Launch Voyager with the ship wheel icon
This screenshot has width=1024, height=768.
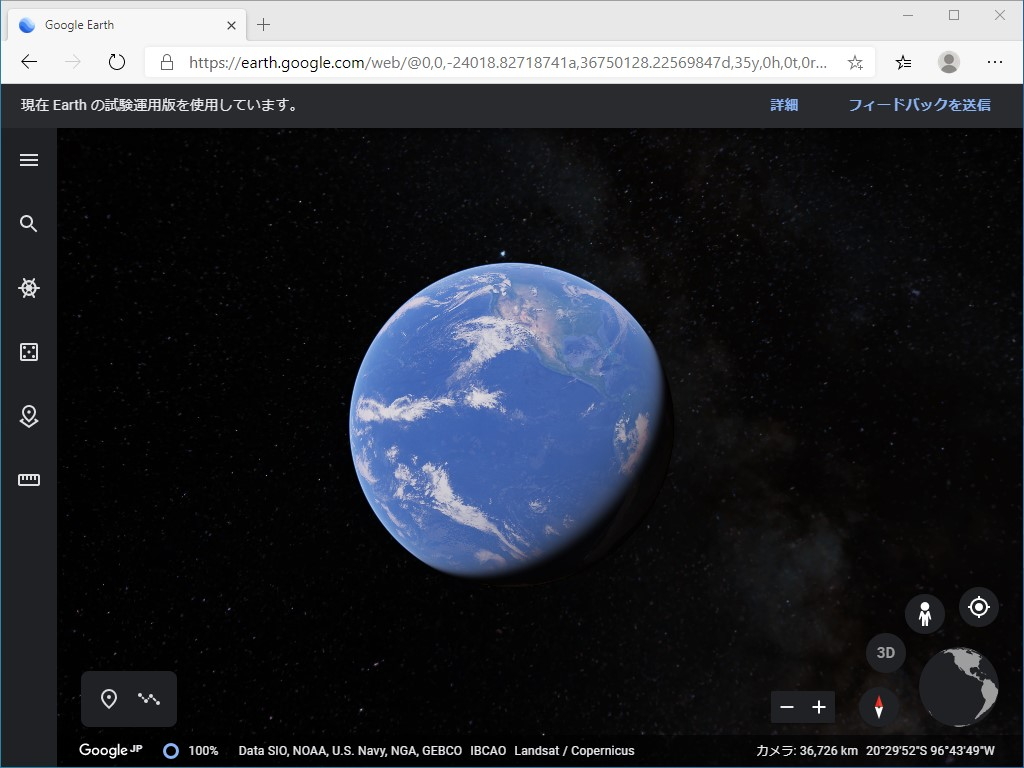29,287
